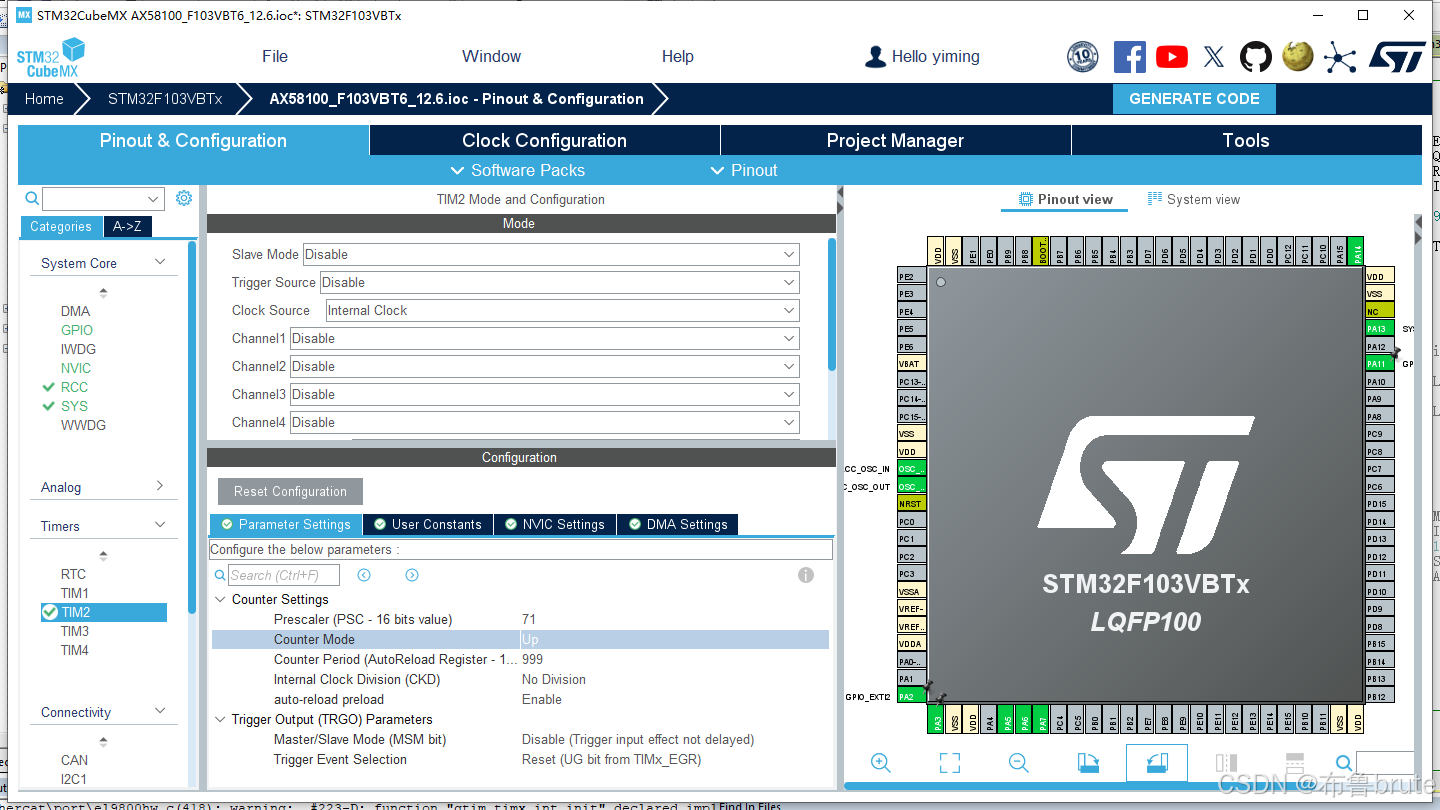Open the category search combo box

[x=102, y=199]
